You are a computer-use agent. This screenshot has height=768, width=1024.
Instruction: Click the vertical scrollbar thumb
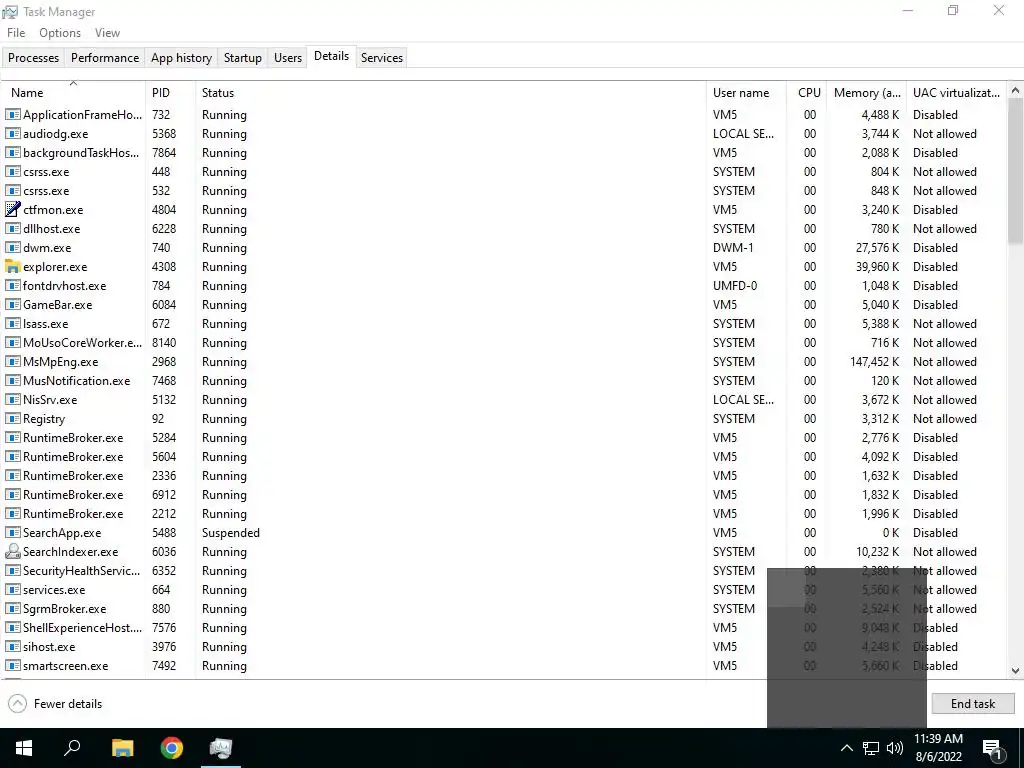(x=1016, y=171)
